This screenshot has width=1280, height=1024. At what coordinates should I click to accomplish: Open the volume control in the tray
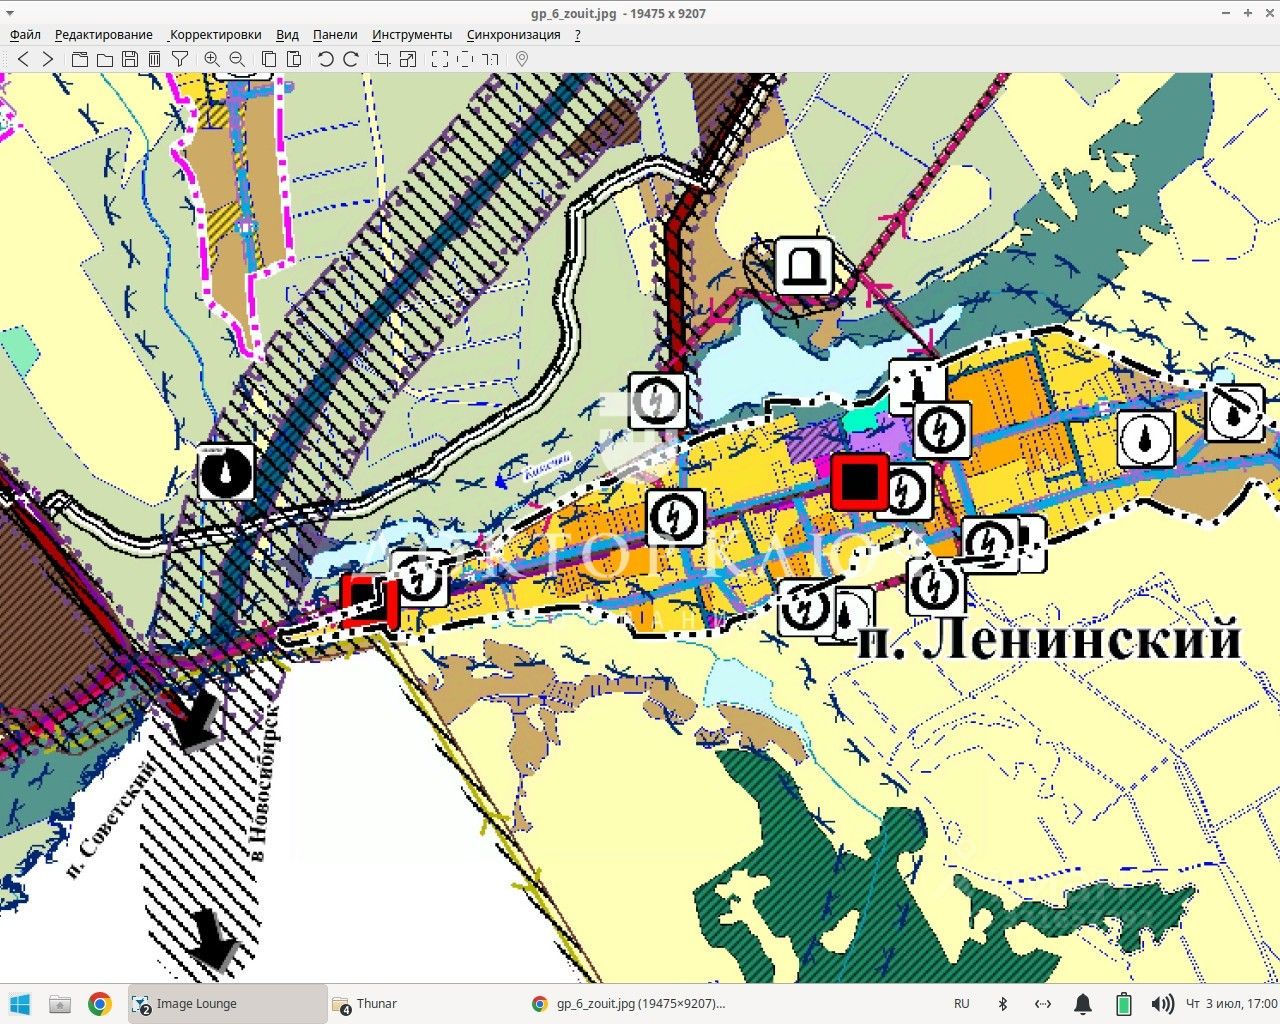pos(1162,1004)
